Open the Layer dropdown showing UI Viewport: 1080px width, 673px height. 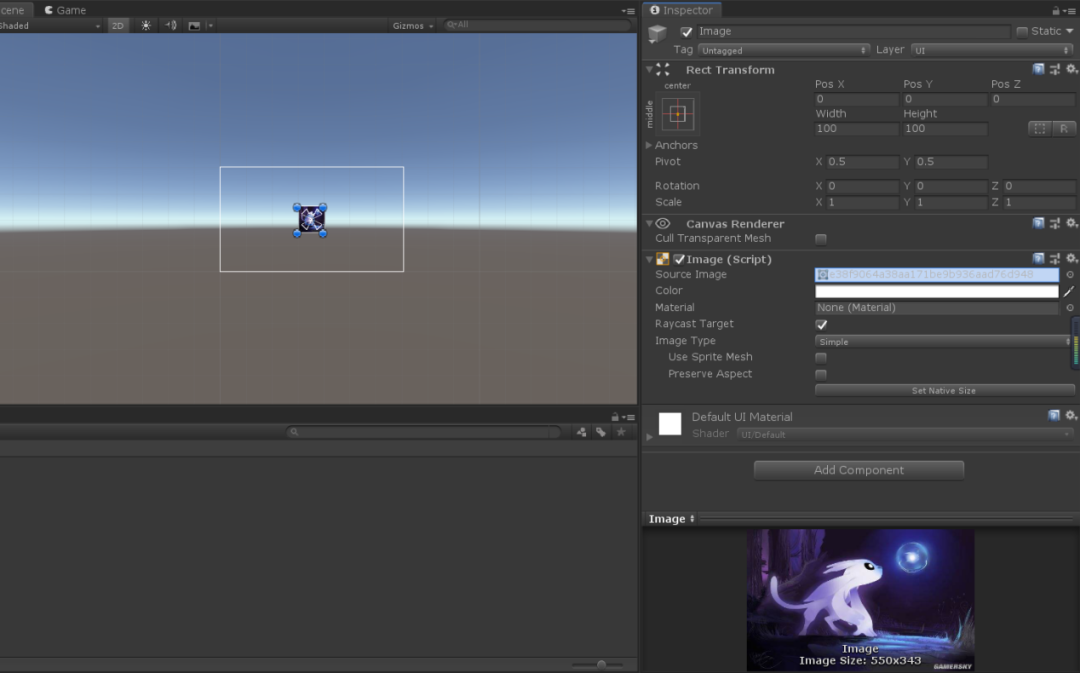pos(992,50)
